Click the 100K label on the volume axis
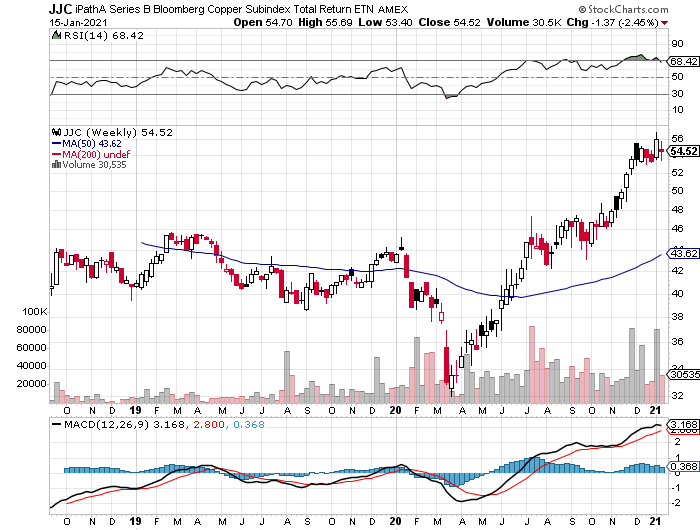The height and width of the screenshot is (530, 700). point(34,312)
